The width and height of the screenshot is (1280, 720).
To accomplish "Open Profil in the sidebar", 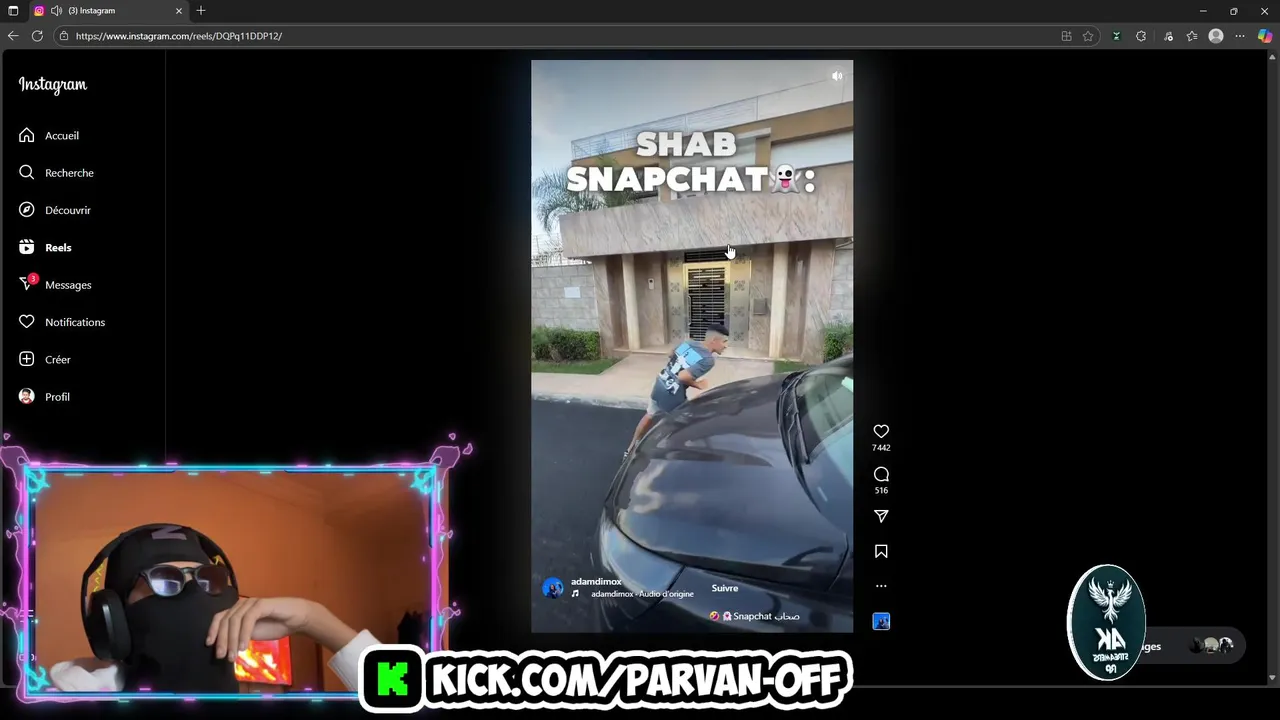I will 44,397.
